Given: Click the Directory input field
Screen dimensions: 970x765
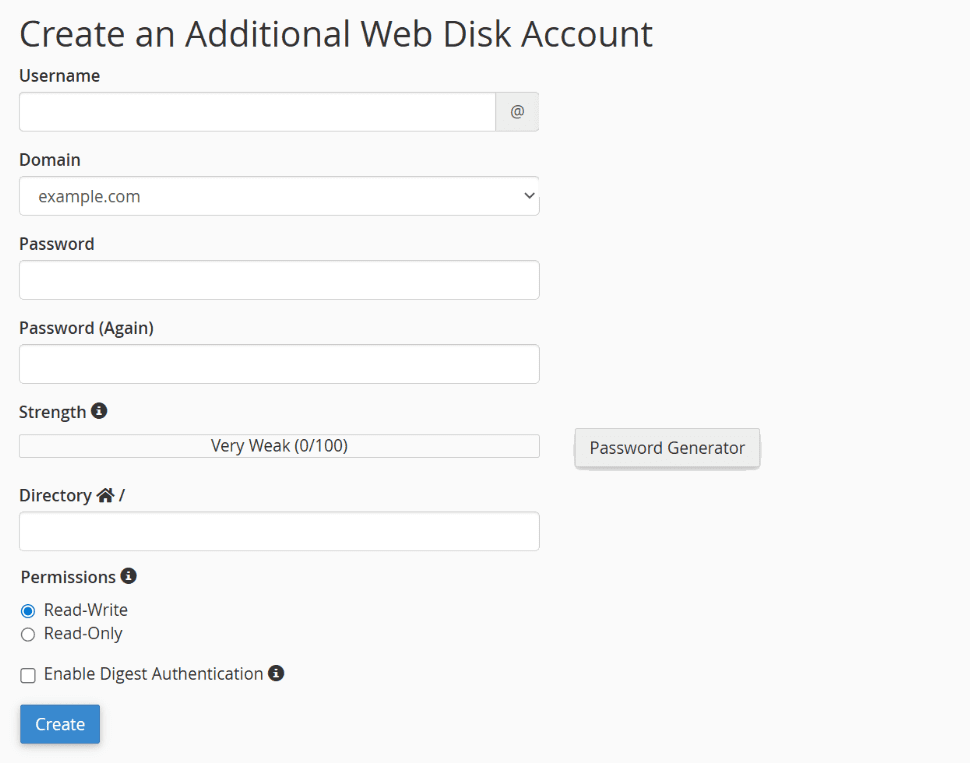Looking at the screenshot, I should 279,531.
